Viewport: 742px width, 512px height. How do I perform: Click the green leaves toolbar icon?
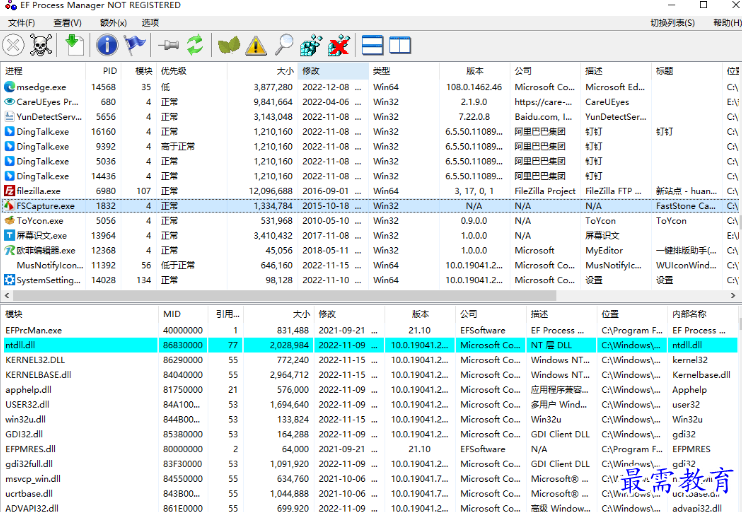pos(229,46)
